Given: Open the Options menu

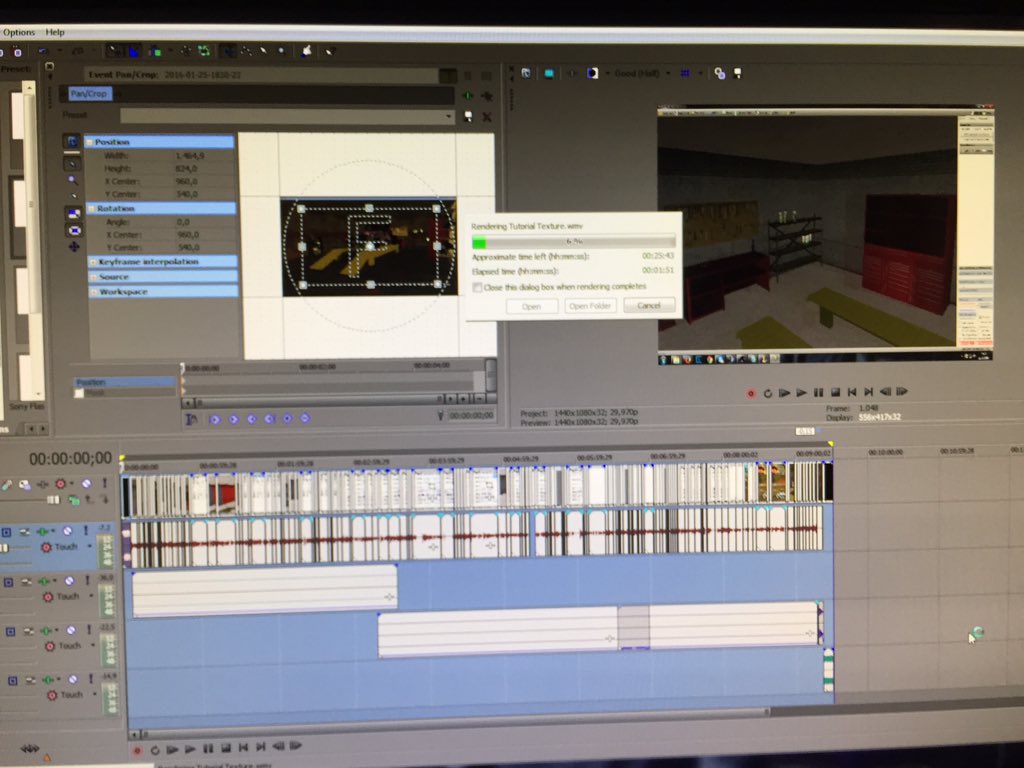Looking at the screenshot, I should 18,32.
